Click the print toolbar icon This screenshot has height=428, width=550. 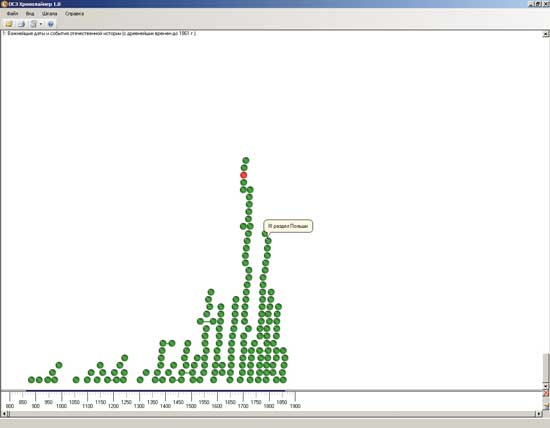21,24
